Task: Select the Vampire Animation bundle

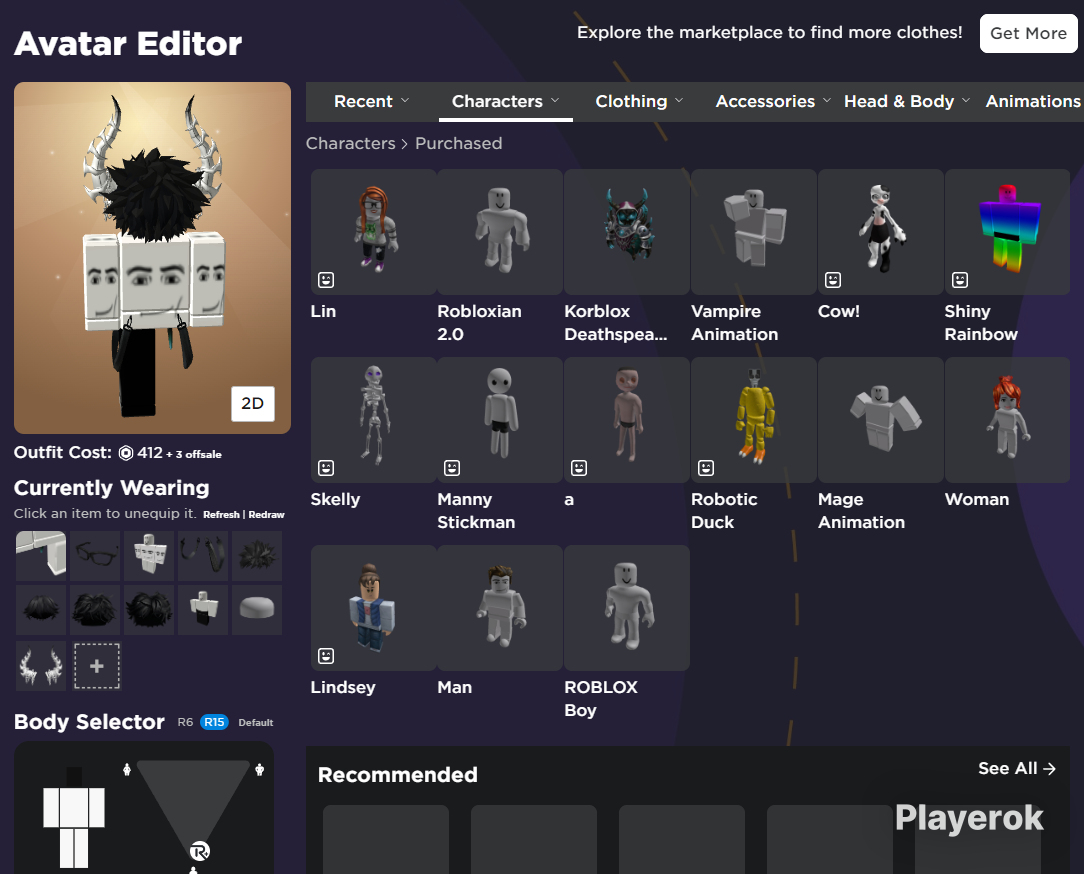Action: point(754,232)
